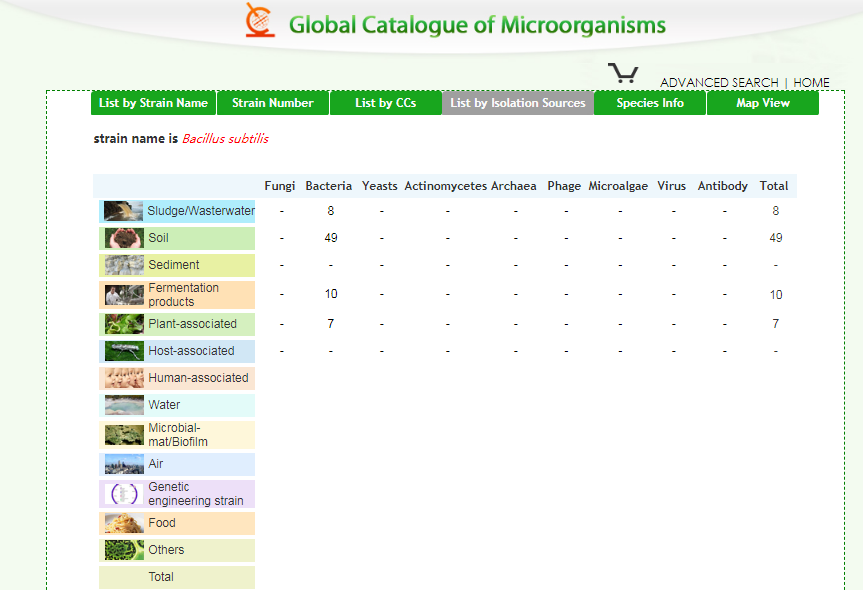Go to ADVANCED SEARCH
This screenshot has width=863, height=590.
[x=719, y=83]
